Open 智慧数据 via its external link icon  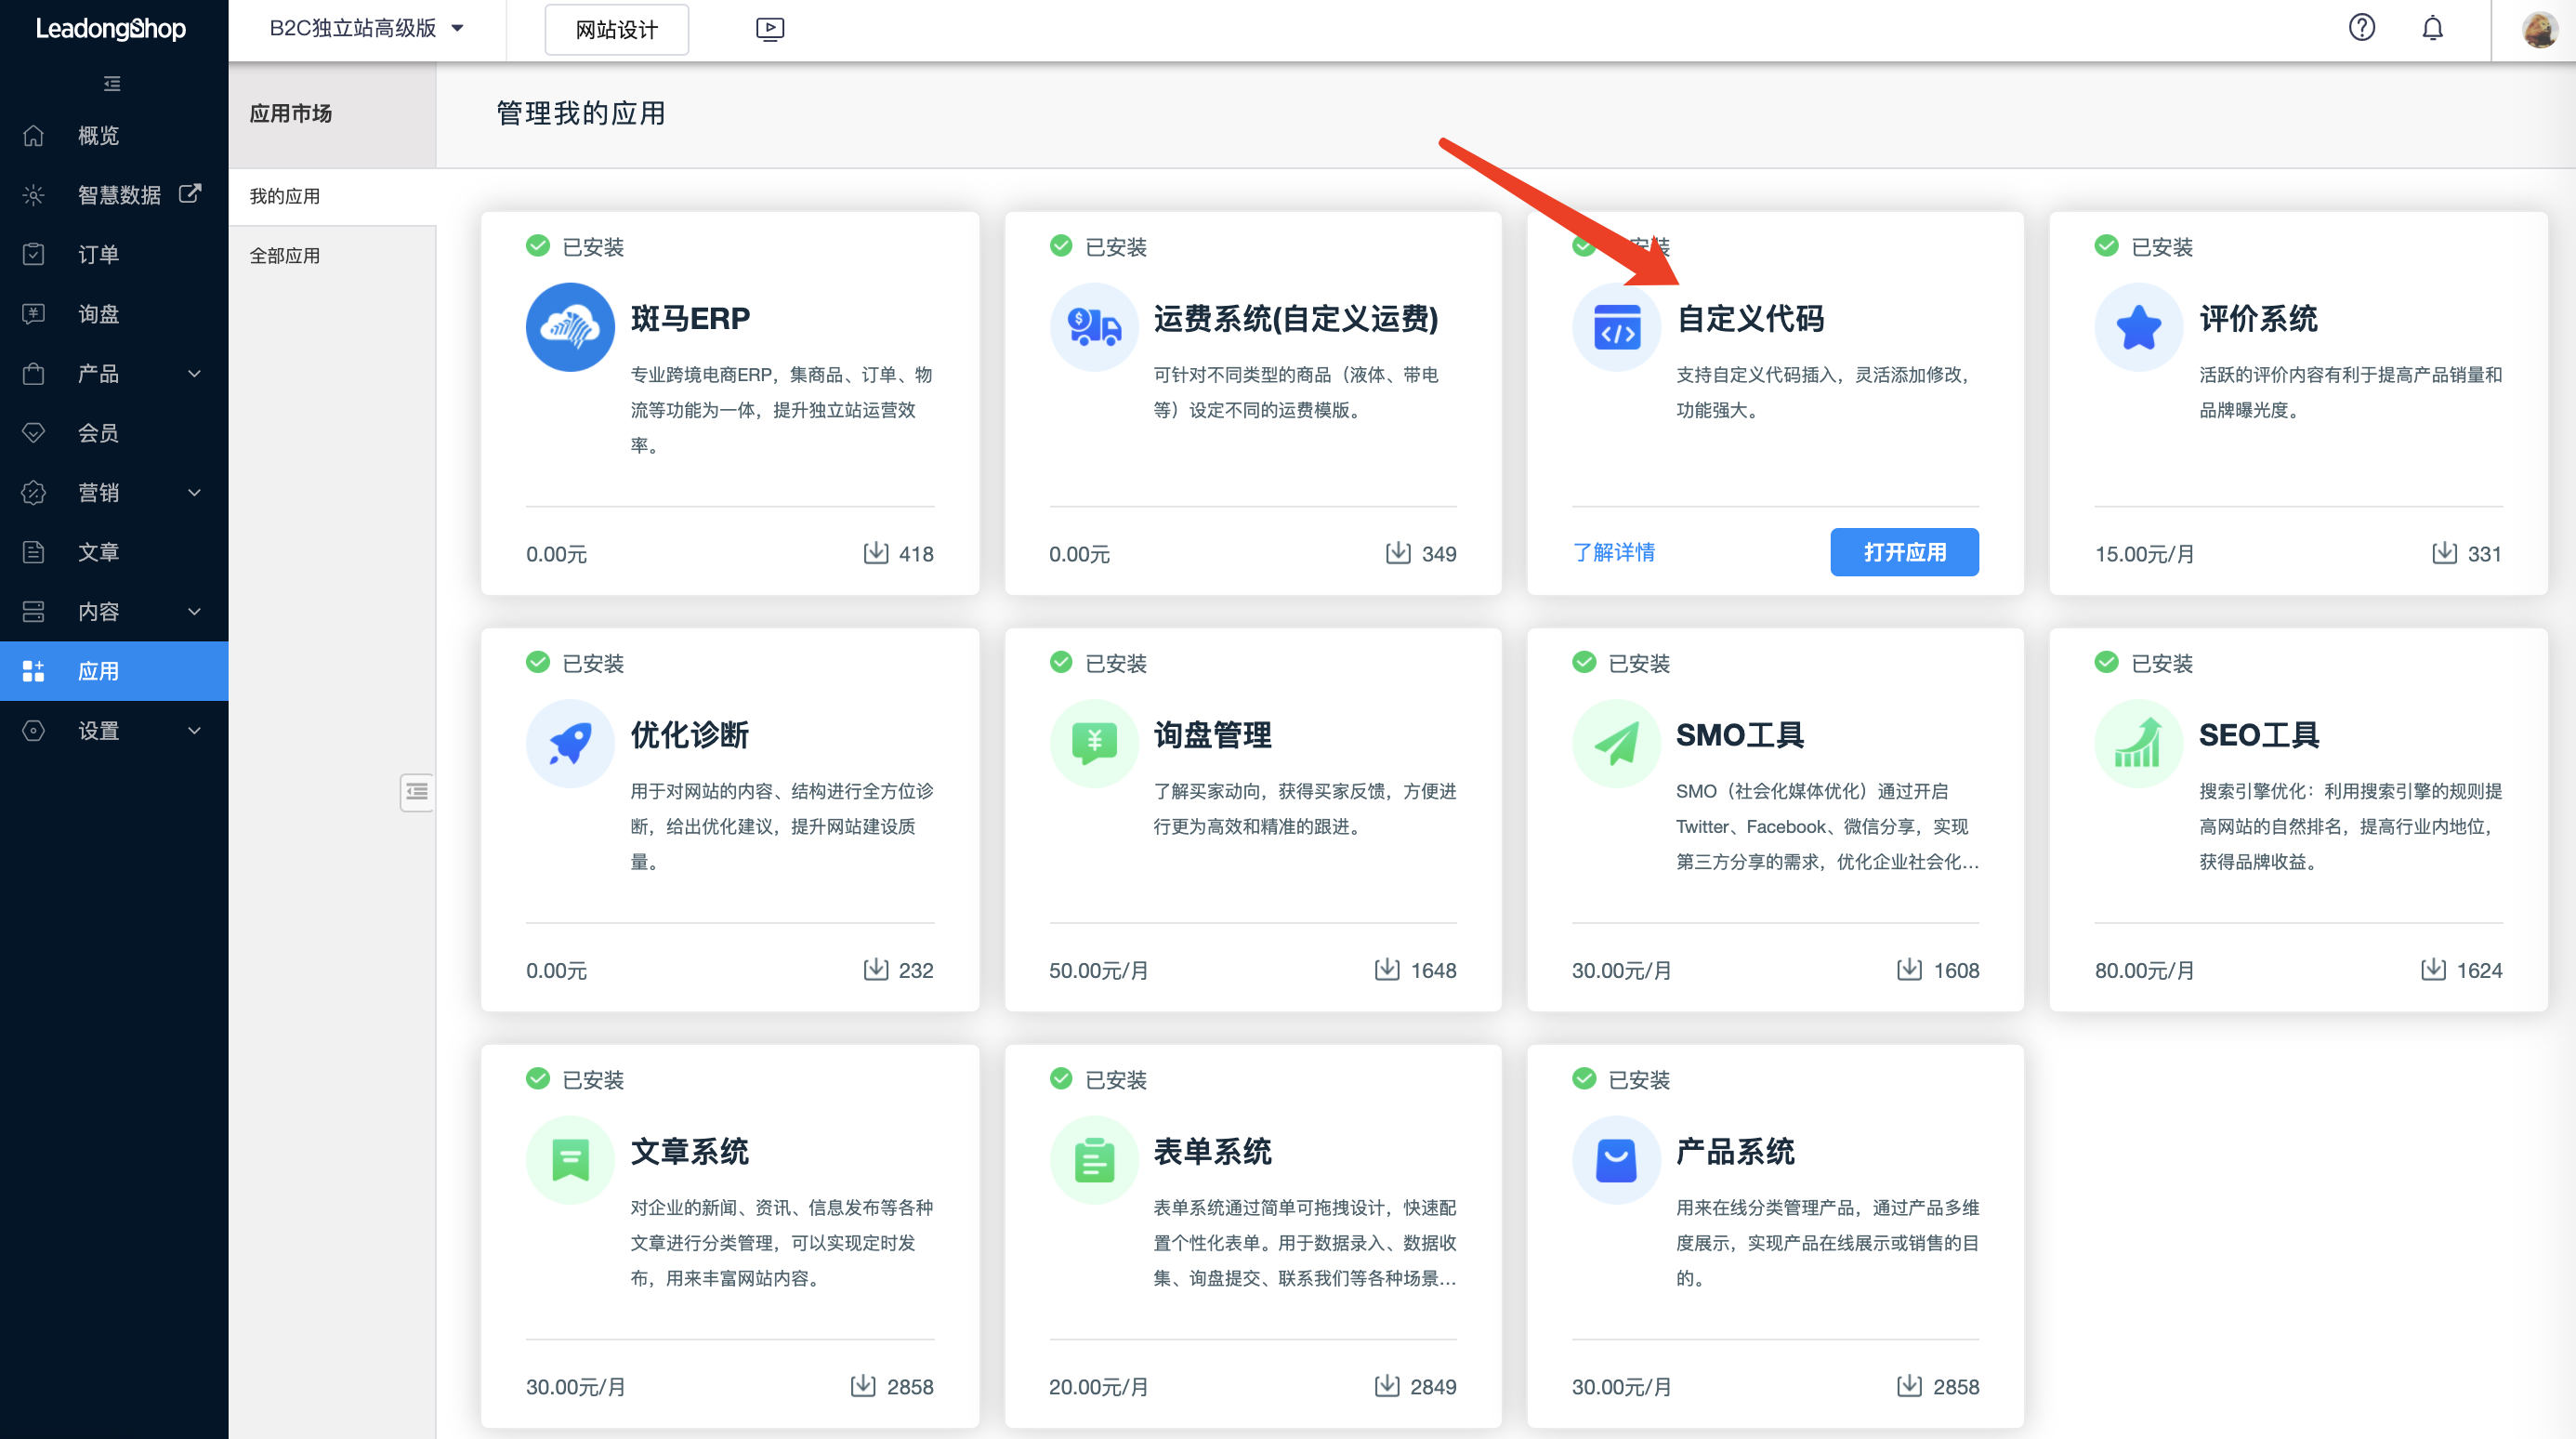(x=190, y=194)
